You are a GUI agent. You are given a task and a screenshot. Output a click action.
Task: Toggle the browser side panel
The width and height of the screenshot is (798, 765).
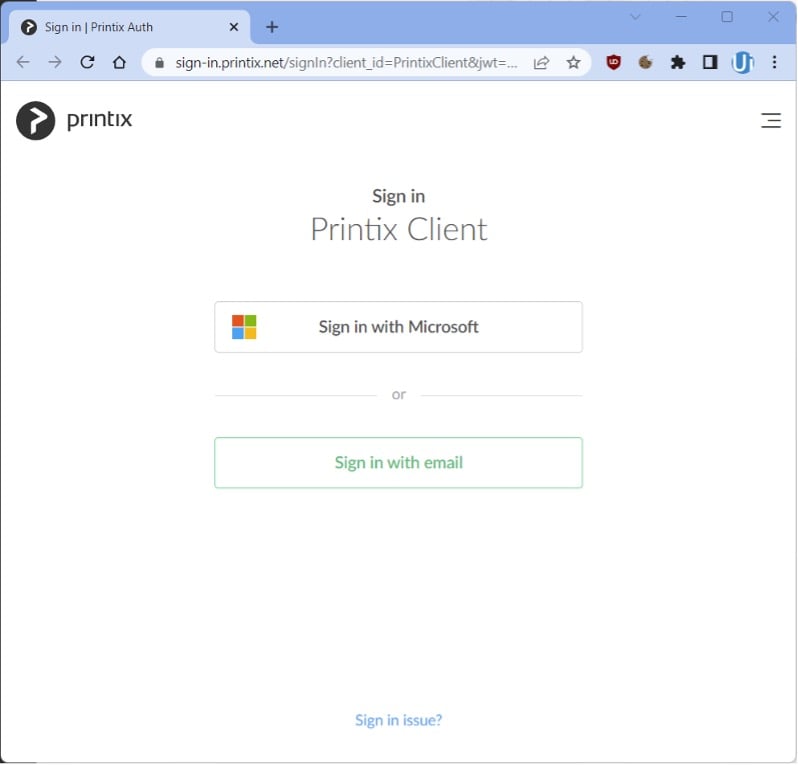click(709, 63)
